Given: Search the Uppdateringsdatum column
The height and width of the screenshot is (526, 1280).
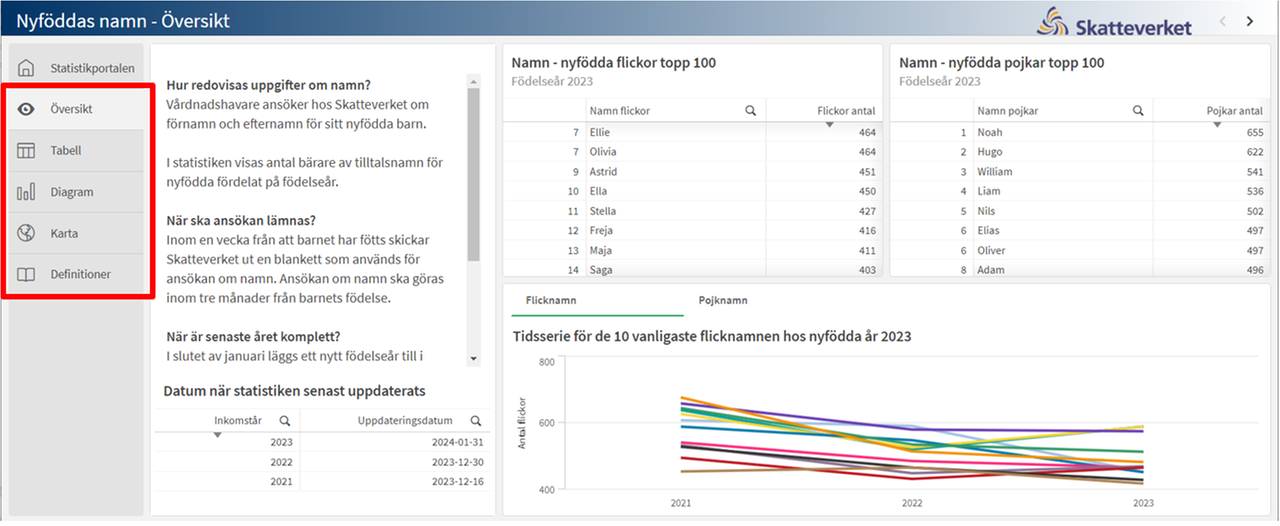Looking at the screenshot, I should (475, 421).
